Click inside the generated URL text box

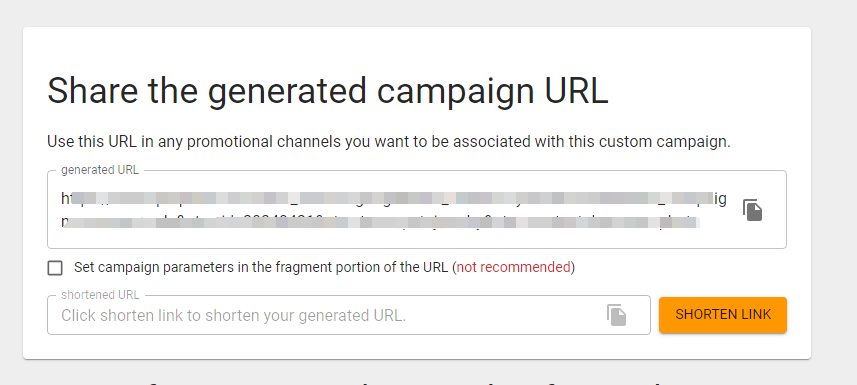tap(416, 209)
